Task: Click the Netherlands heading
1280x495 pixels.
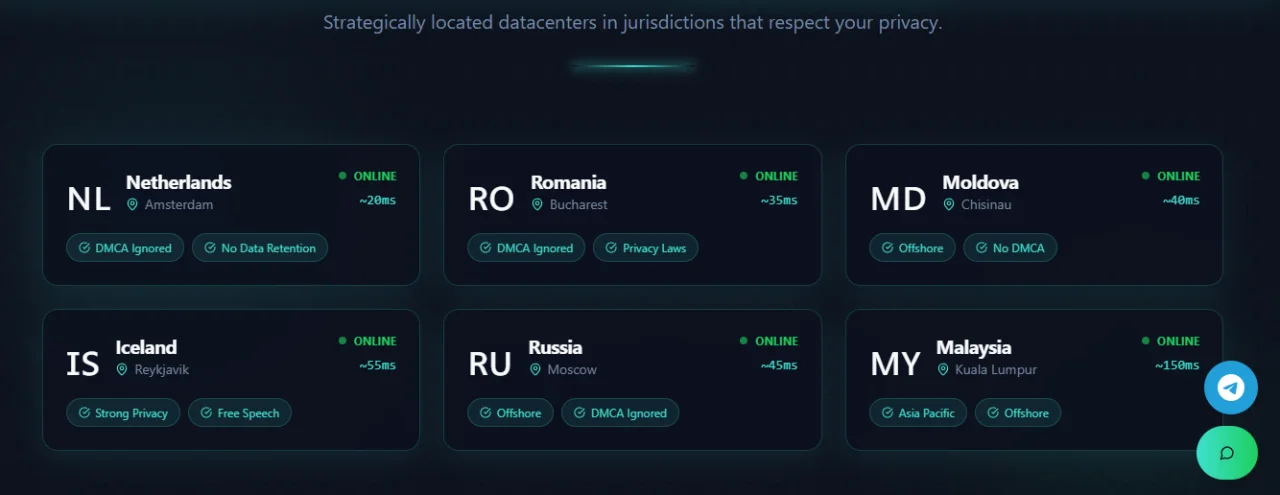Action: coord(179,182)
